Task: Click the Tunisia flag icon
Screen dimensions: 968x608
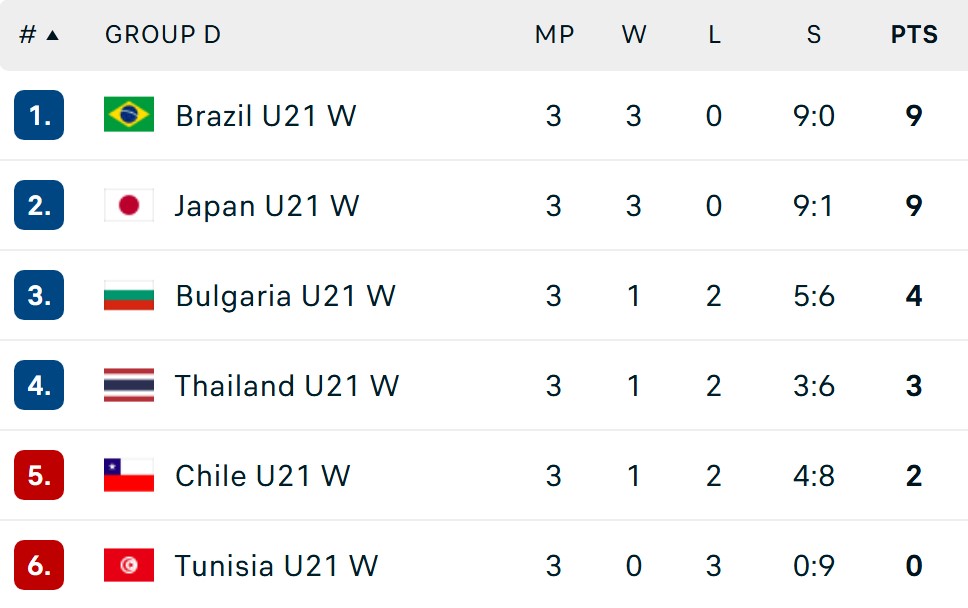Action: (128, 565)
